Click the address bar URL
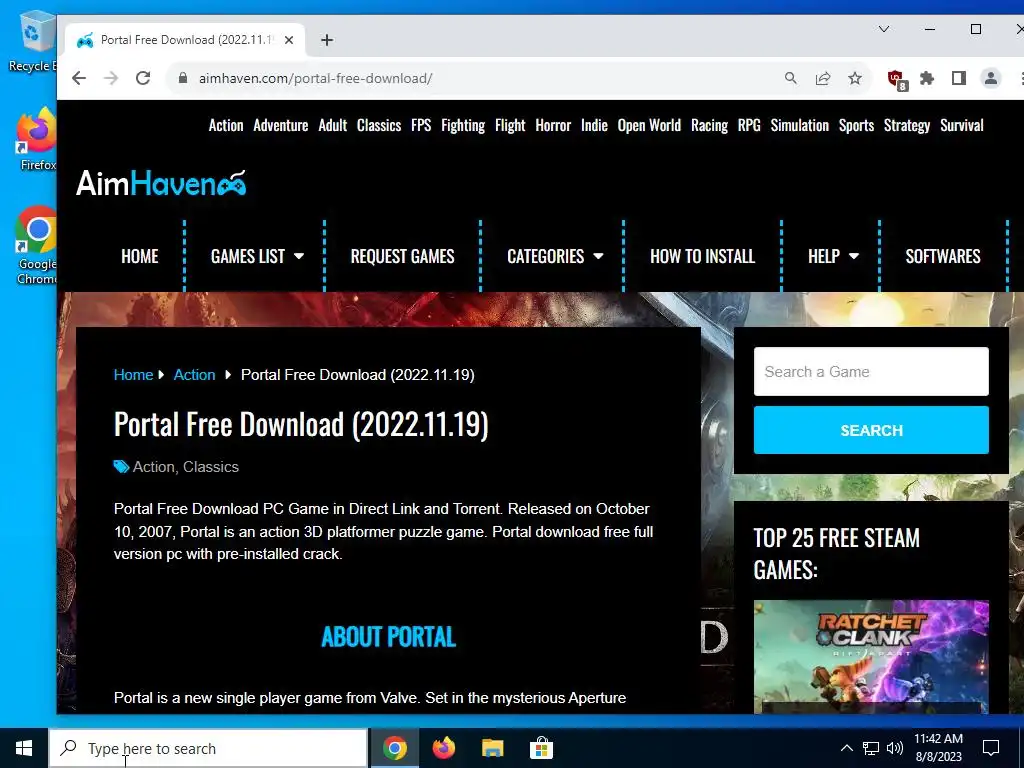The width and height of the screenshot is (1024, 768). [x=315, y=78]
